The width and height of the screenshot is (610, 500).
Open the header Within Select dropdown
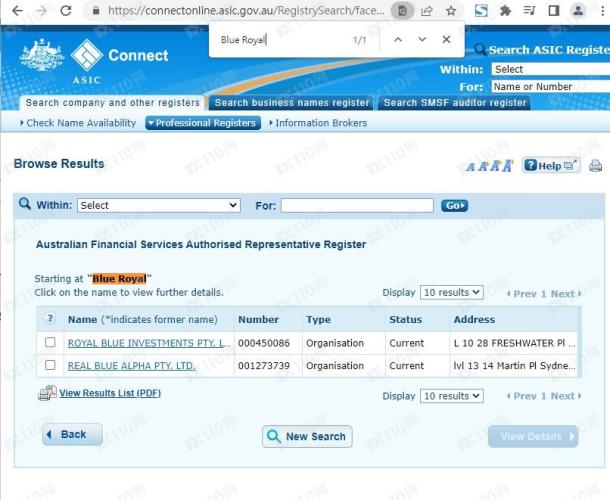tap(550, 69)
